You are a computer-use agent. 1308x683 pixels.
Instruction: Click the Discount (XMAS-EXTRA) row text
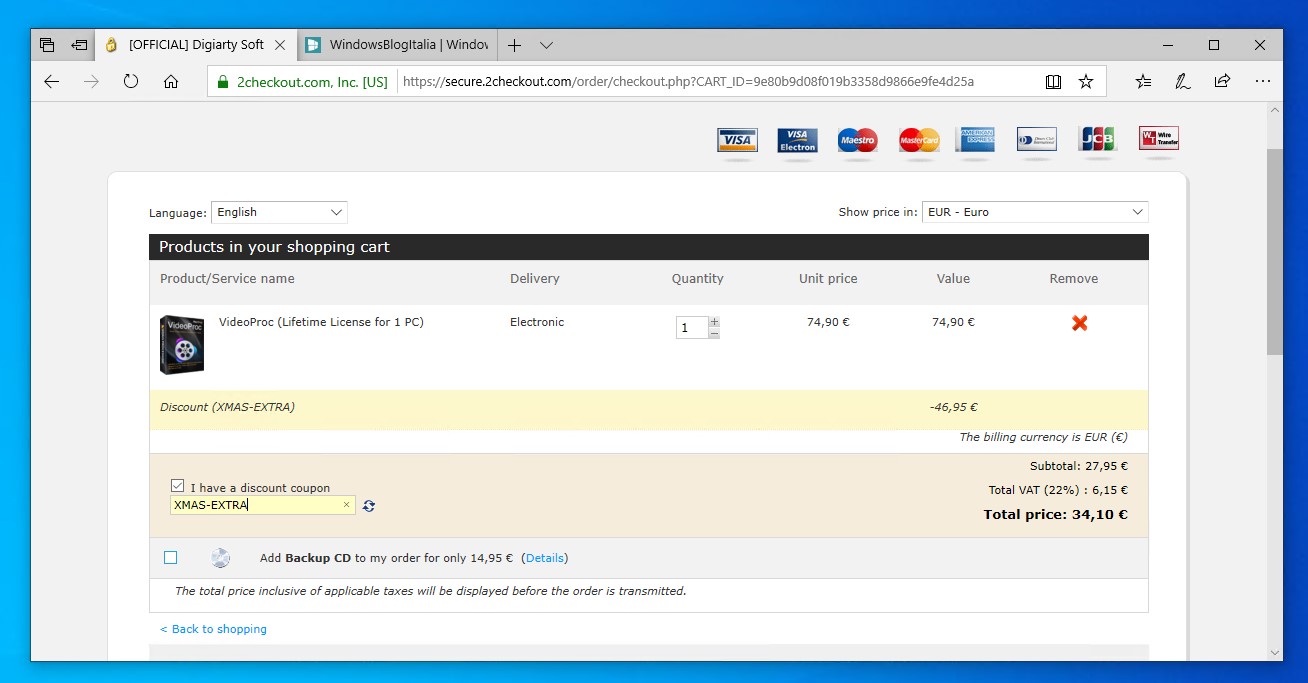(227, 407)
